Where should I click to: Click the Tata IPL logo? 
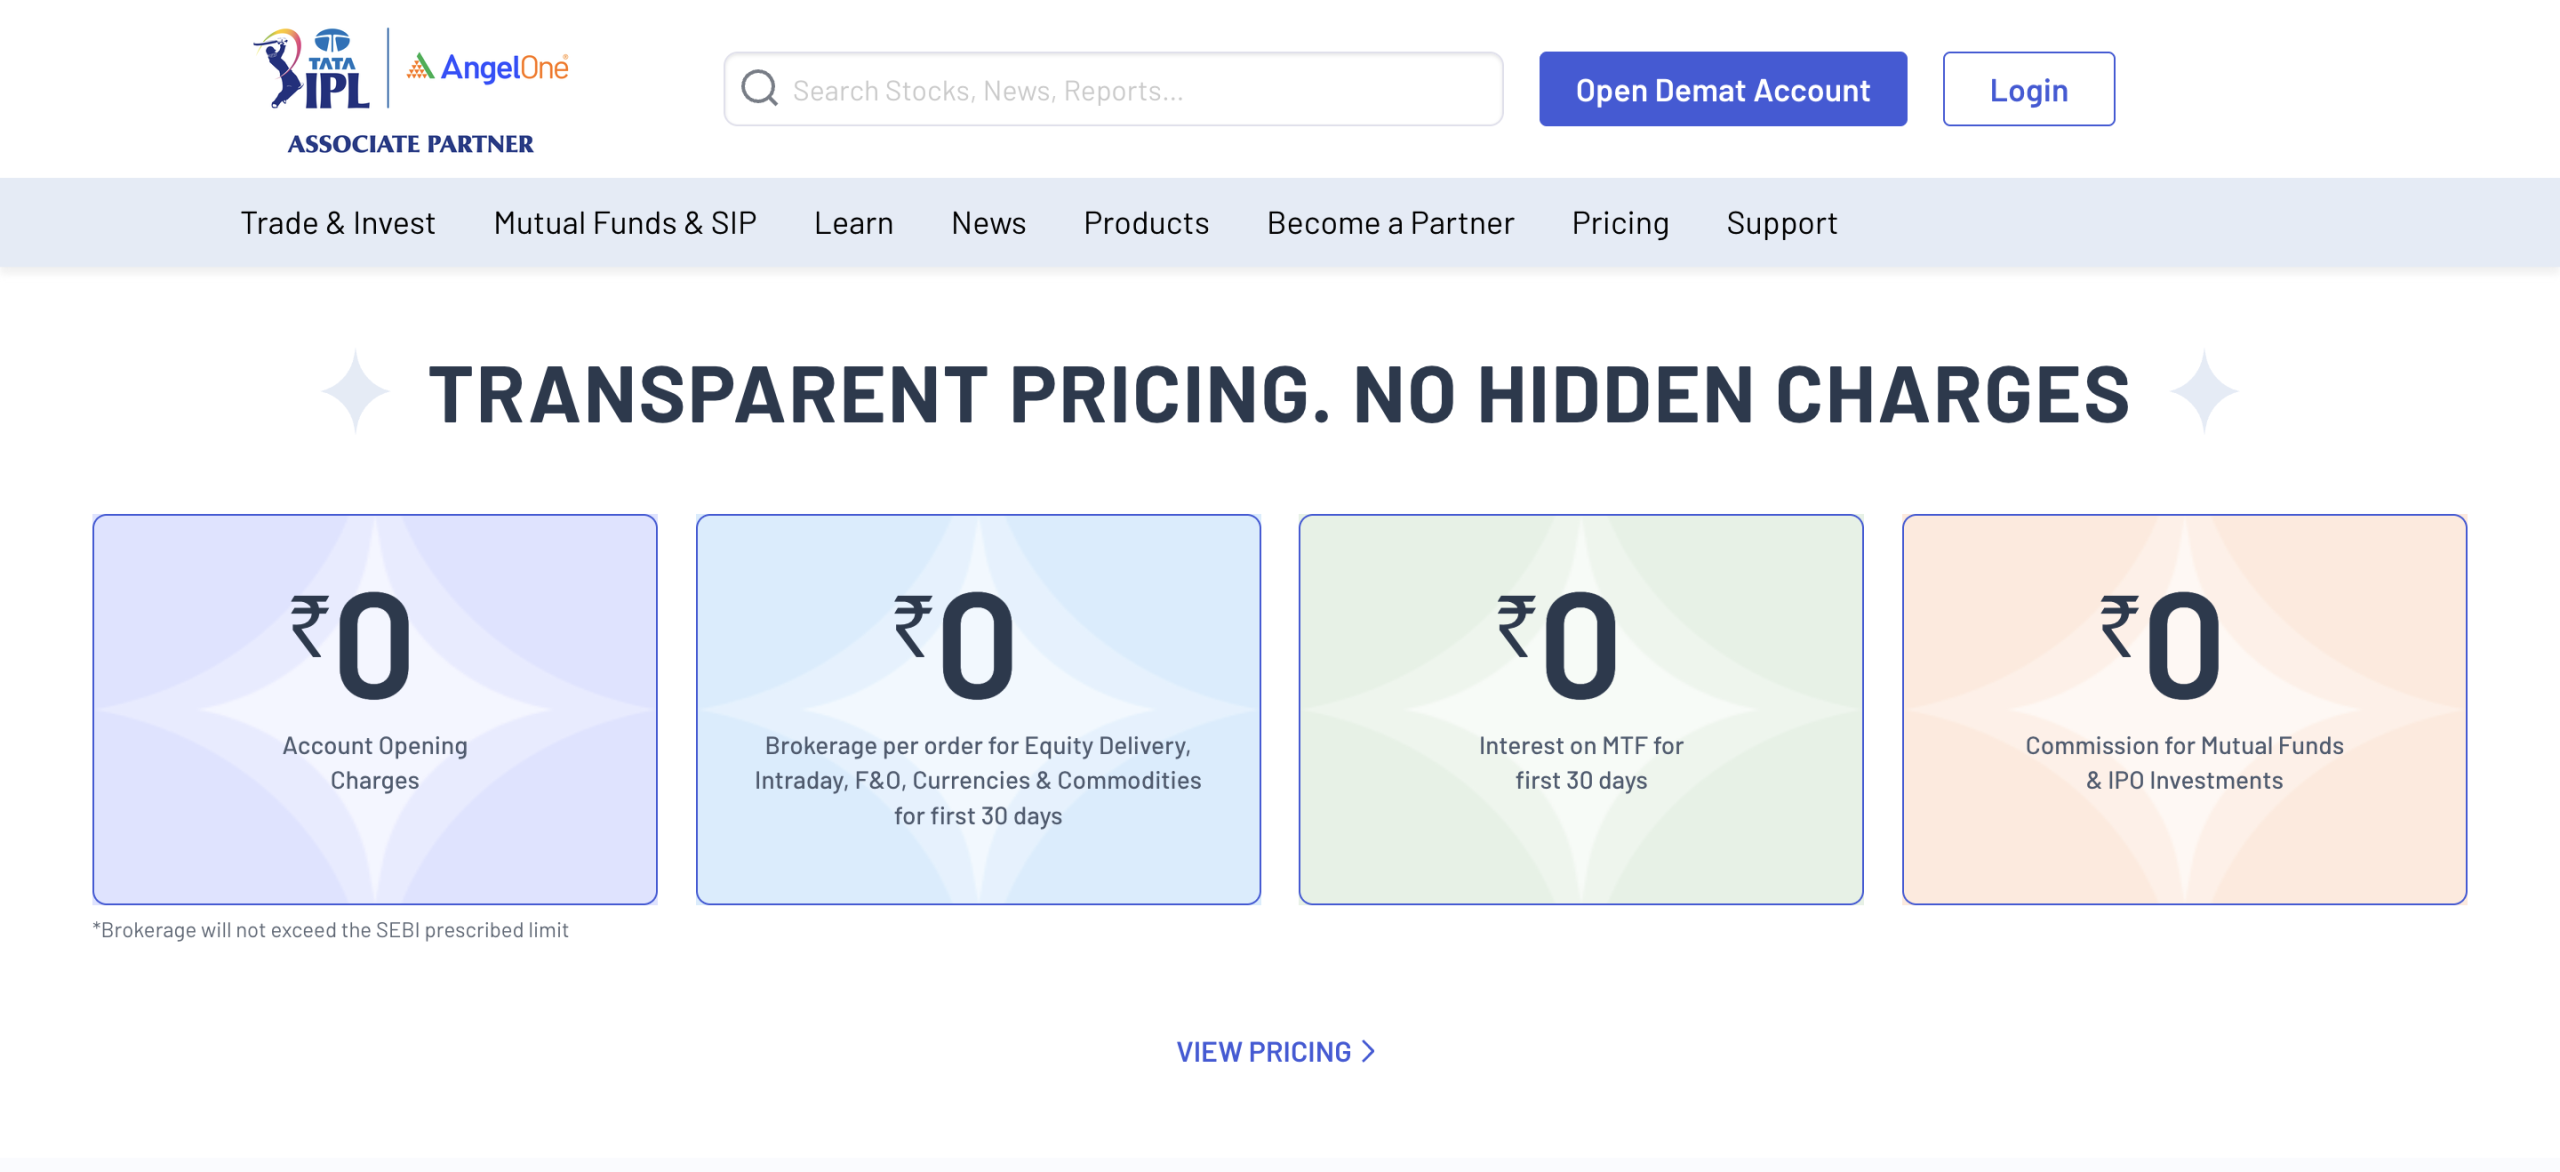[312, 68]
